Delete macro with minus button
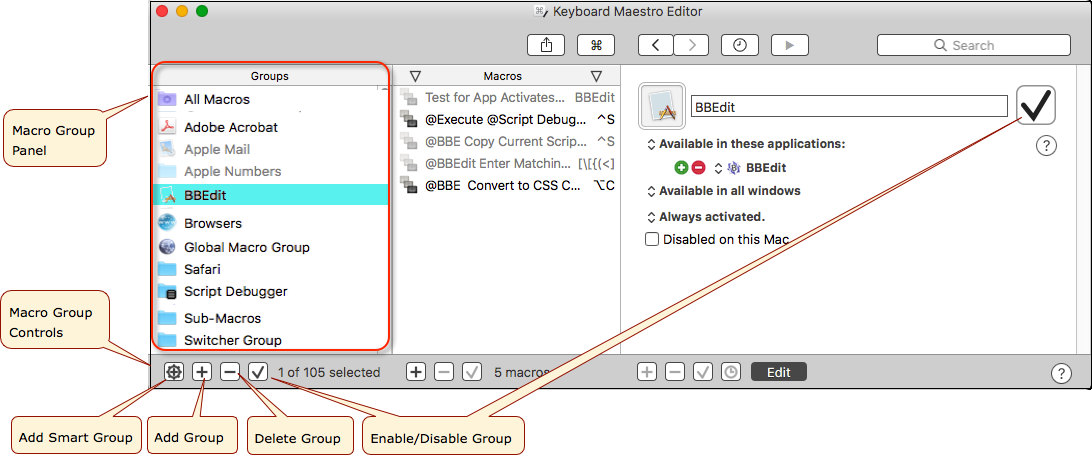The image size is (1092, 455). point(444,372)
